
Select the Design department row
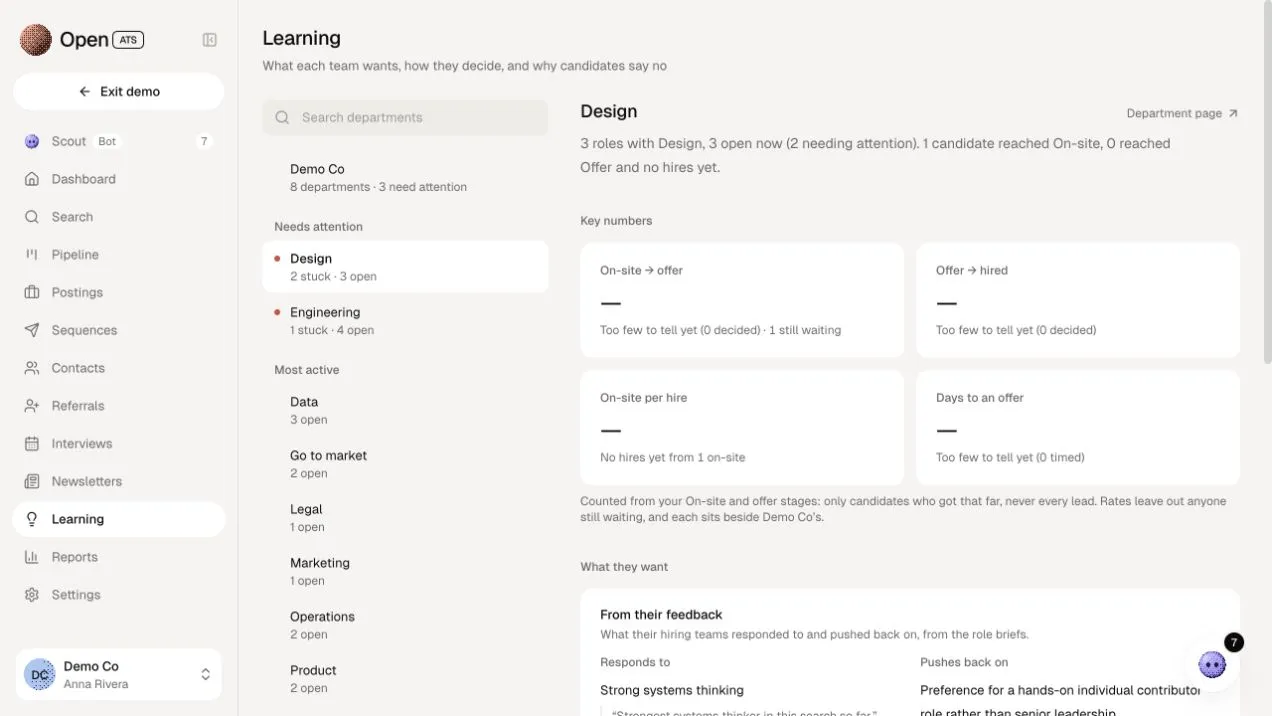tap(405, 267)
